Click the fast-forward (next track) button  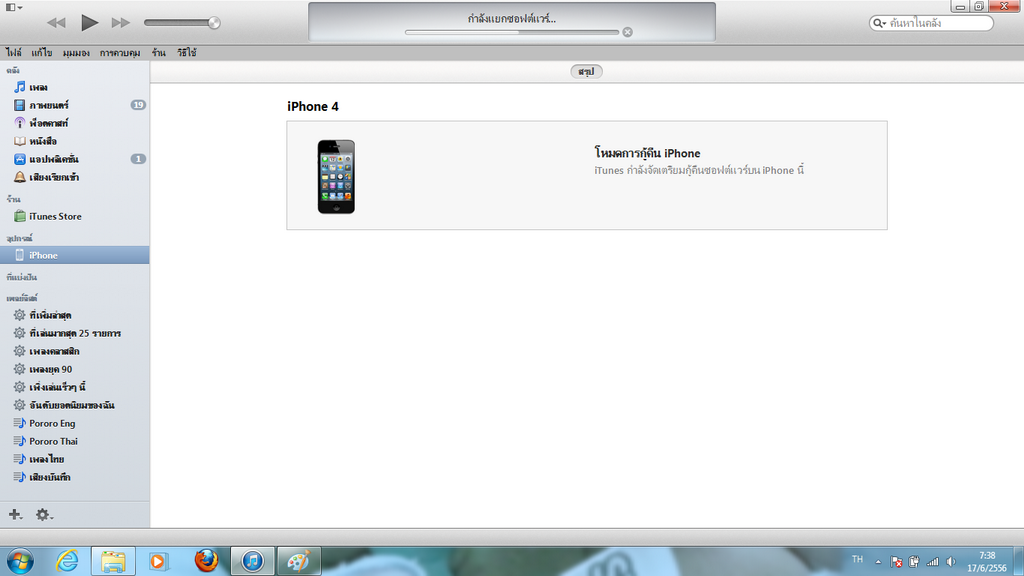coord(120,23)
